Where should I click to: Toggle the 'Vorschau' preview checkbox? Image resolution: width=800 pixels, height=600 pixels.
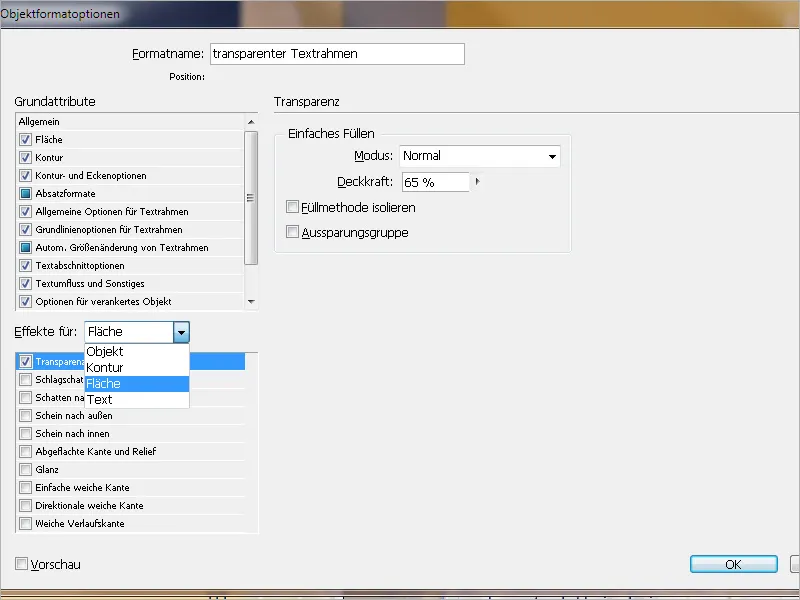tap(22, 564)
